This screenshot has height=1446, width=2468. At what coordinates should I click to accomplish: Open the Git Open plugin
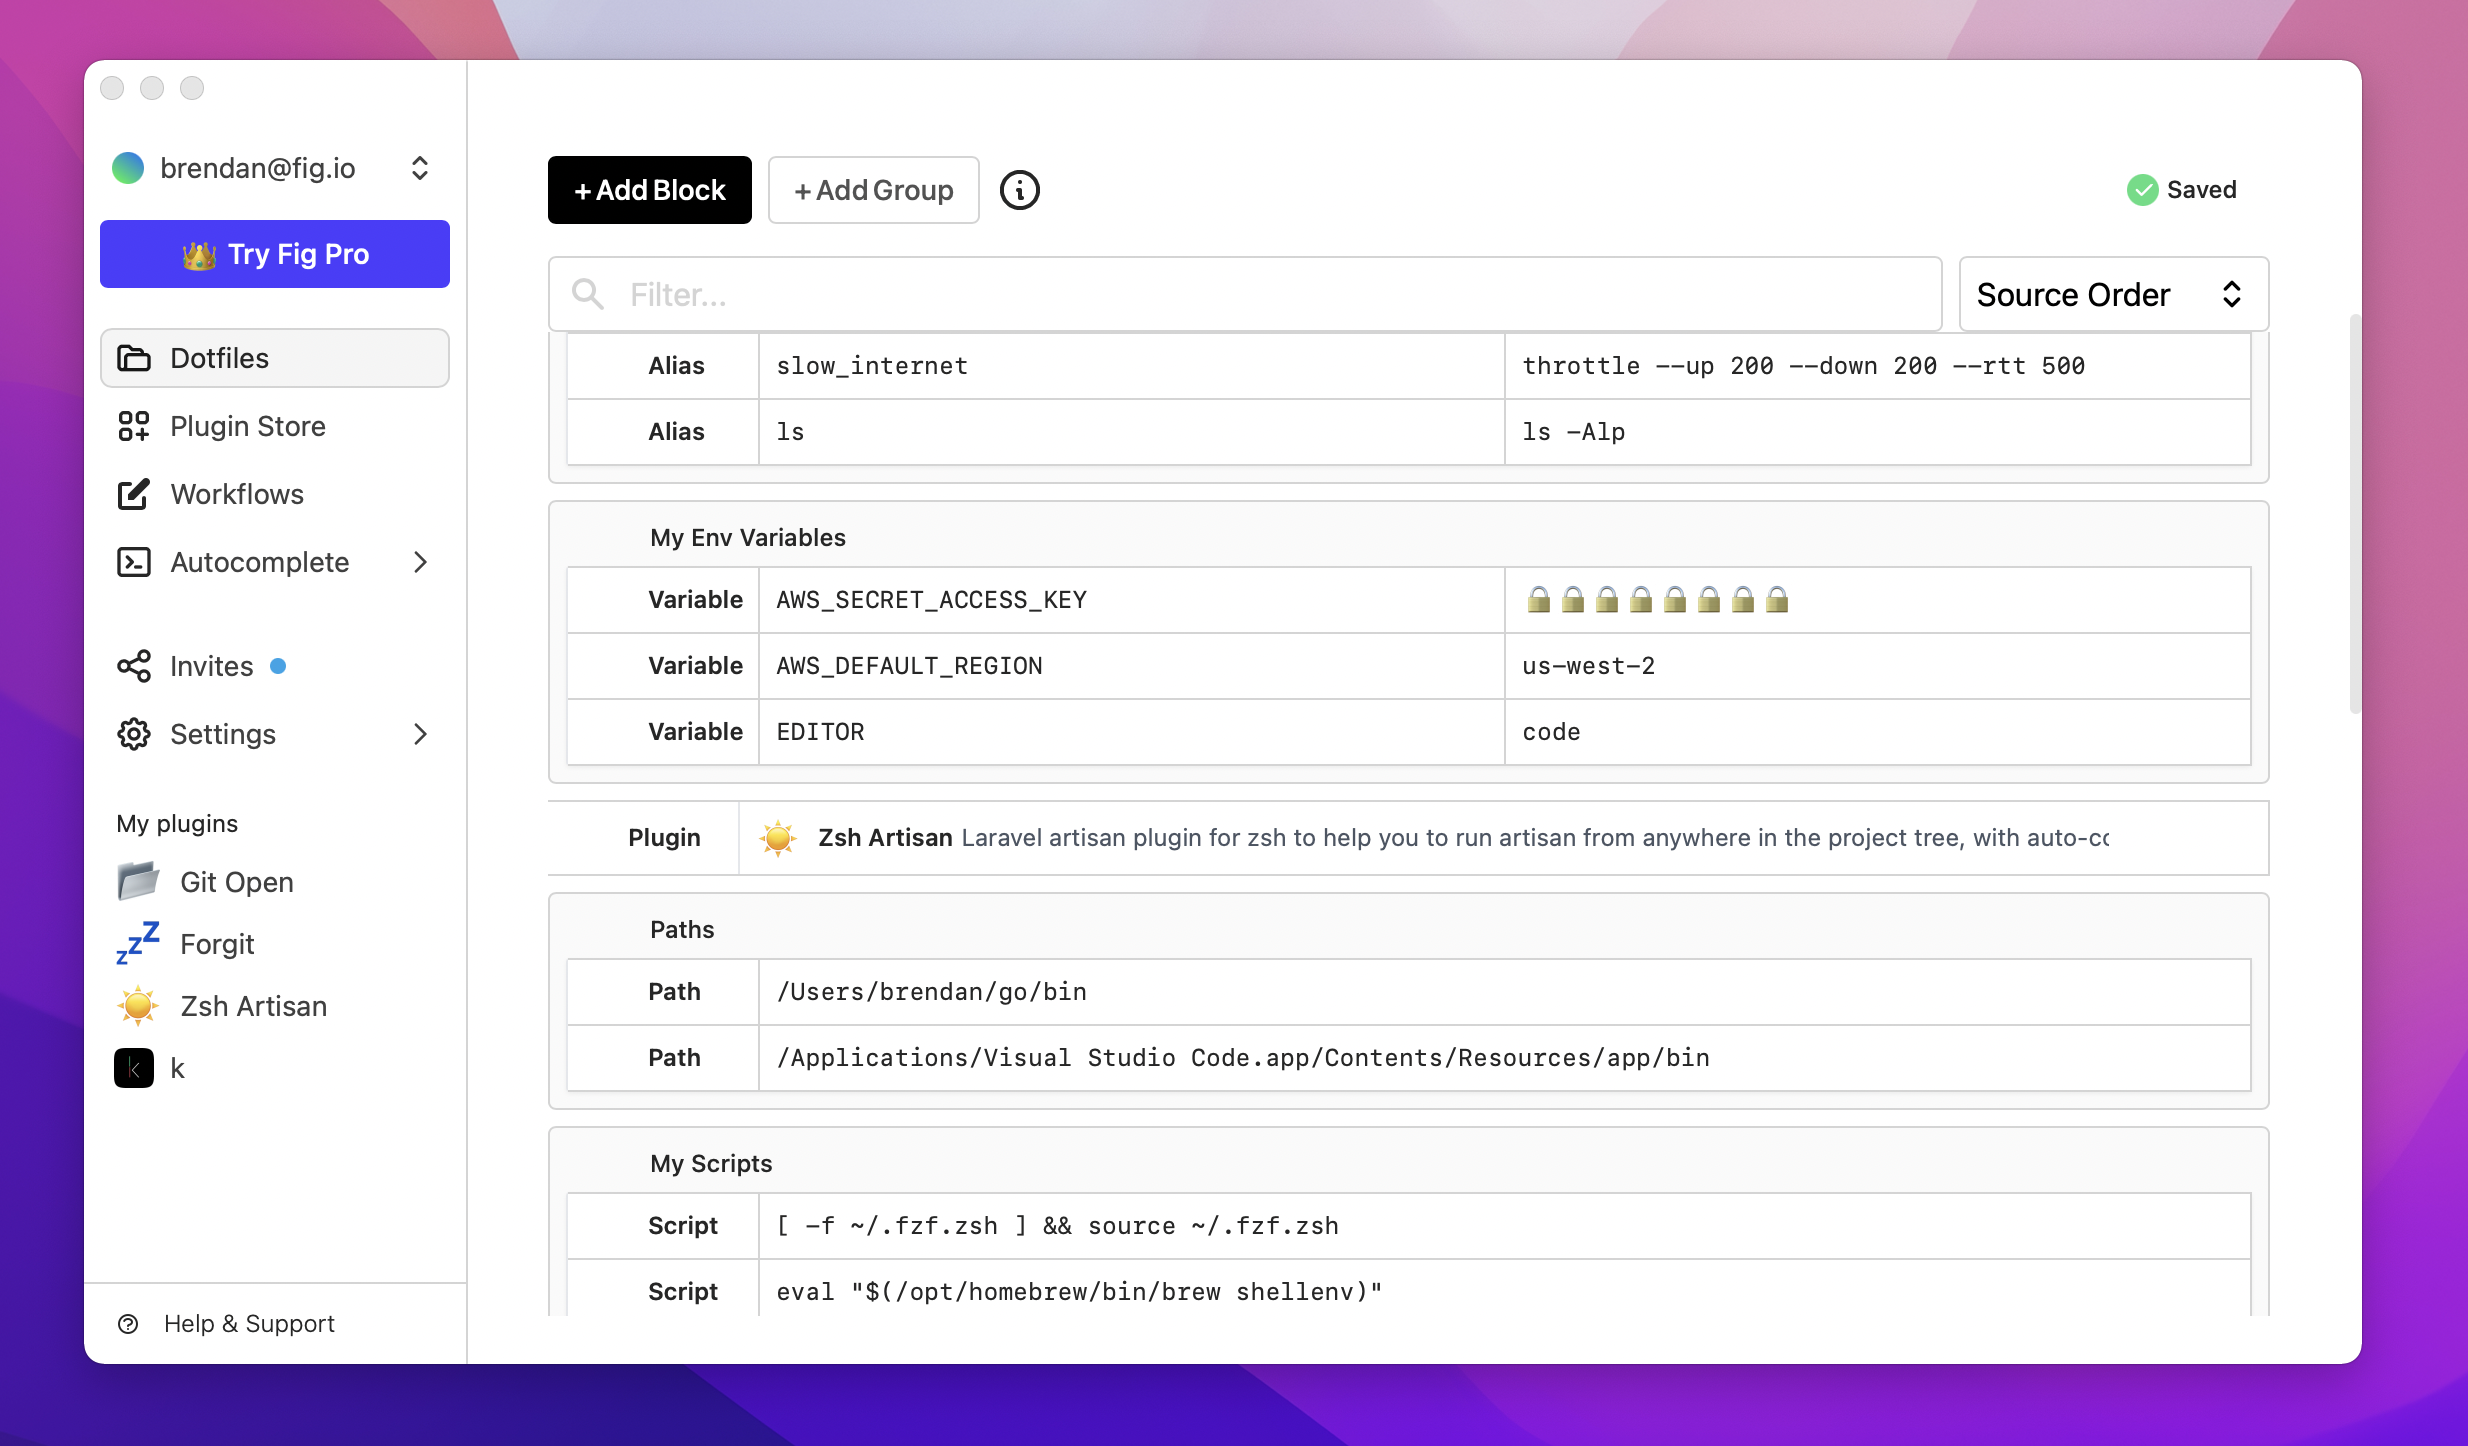(x=237, y=882)
